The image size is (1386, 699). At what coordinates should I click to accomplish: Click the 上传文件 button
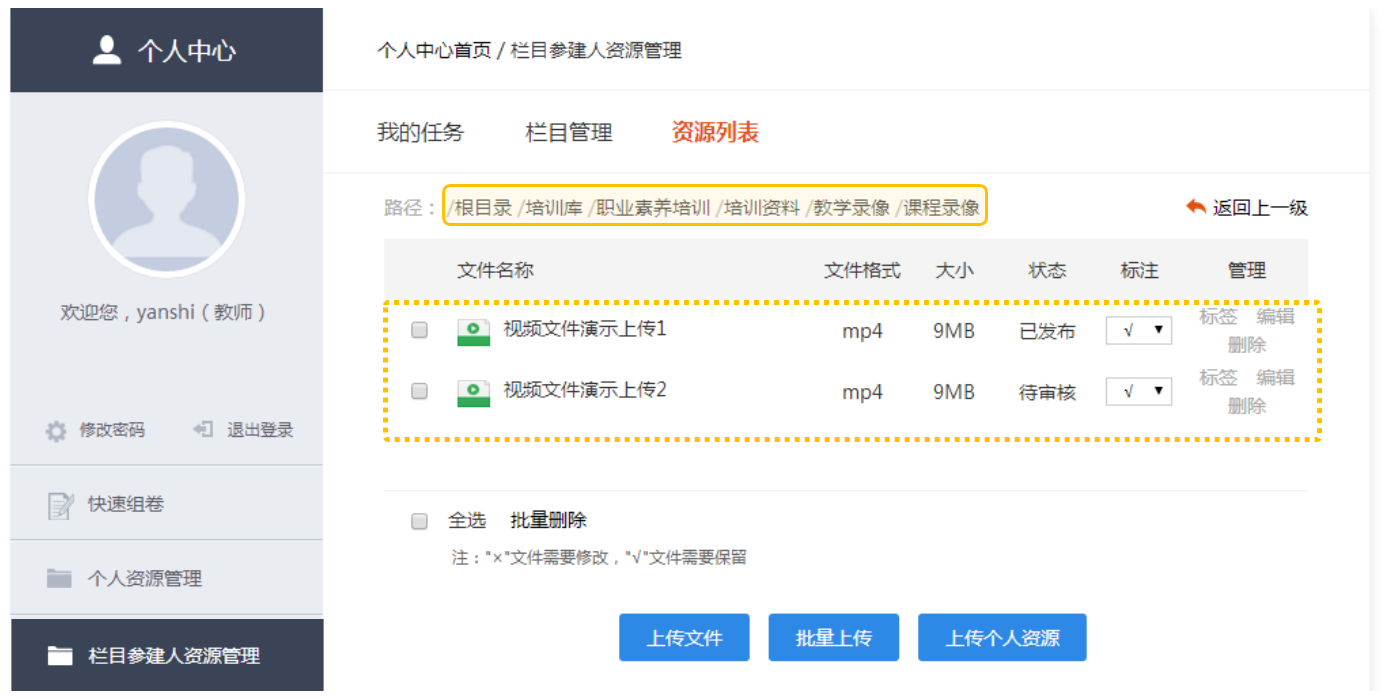tap(684, 638)
